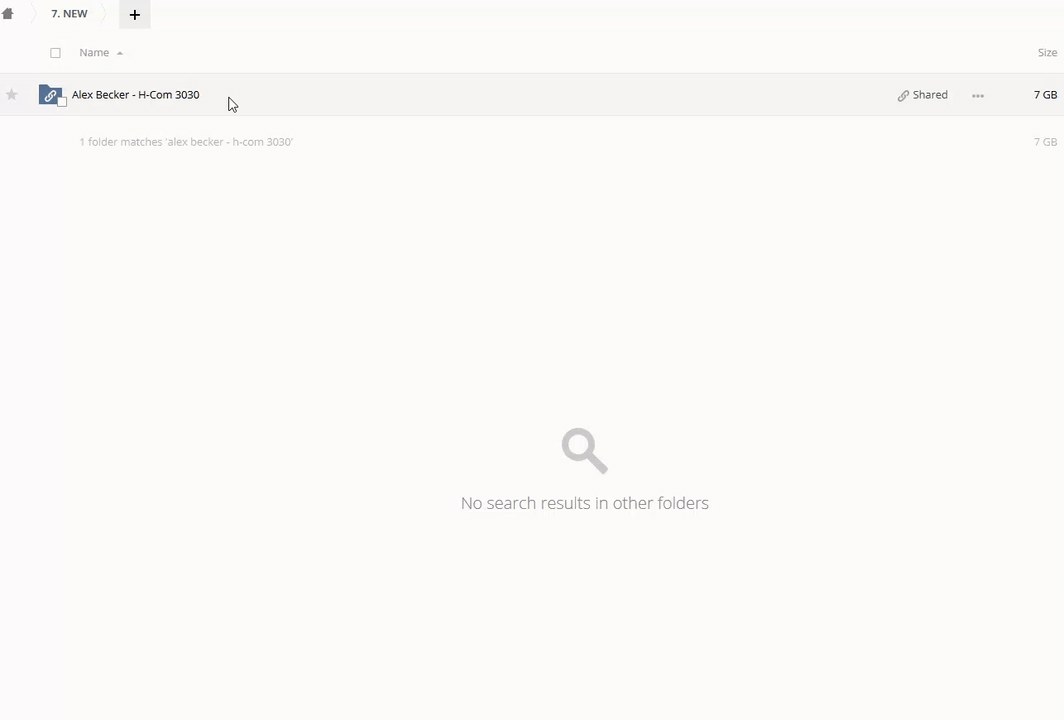Favorite the Alex Becker - H-Com 3030 folder

(x=12, y=95)
